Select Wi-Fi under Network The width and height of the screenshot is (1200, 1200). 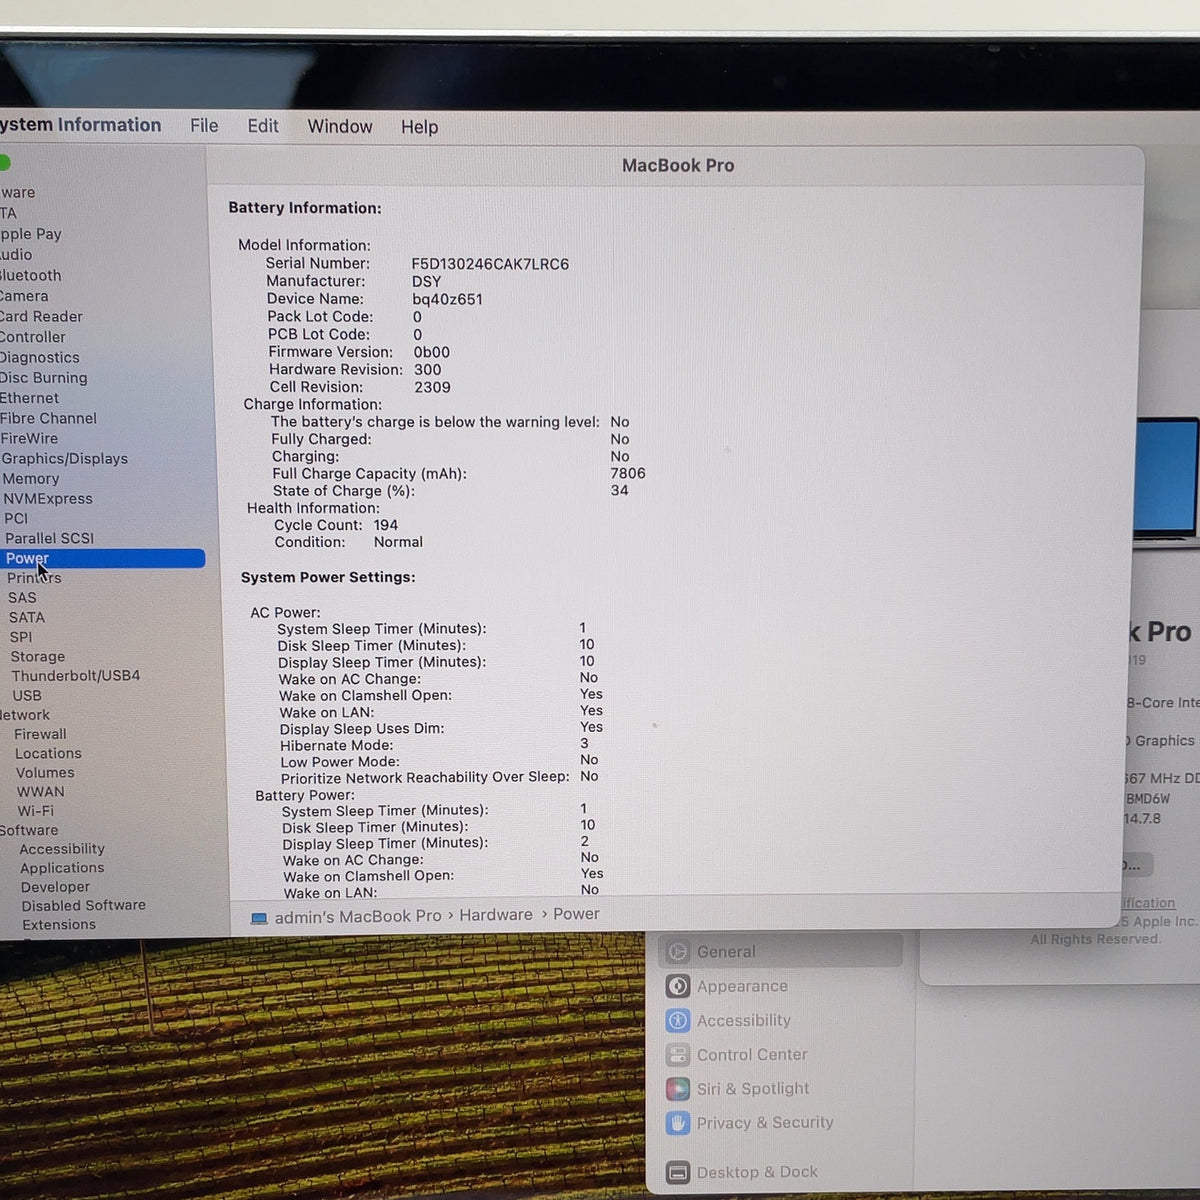36,811
